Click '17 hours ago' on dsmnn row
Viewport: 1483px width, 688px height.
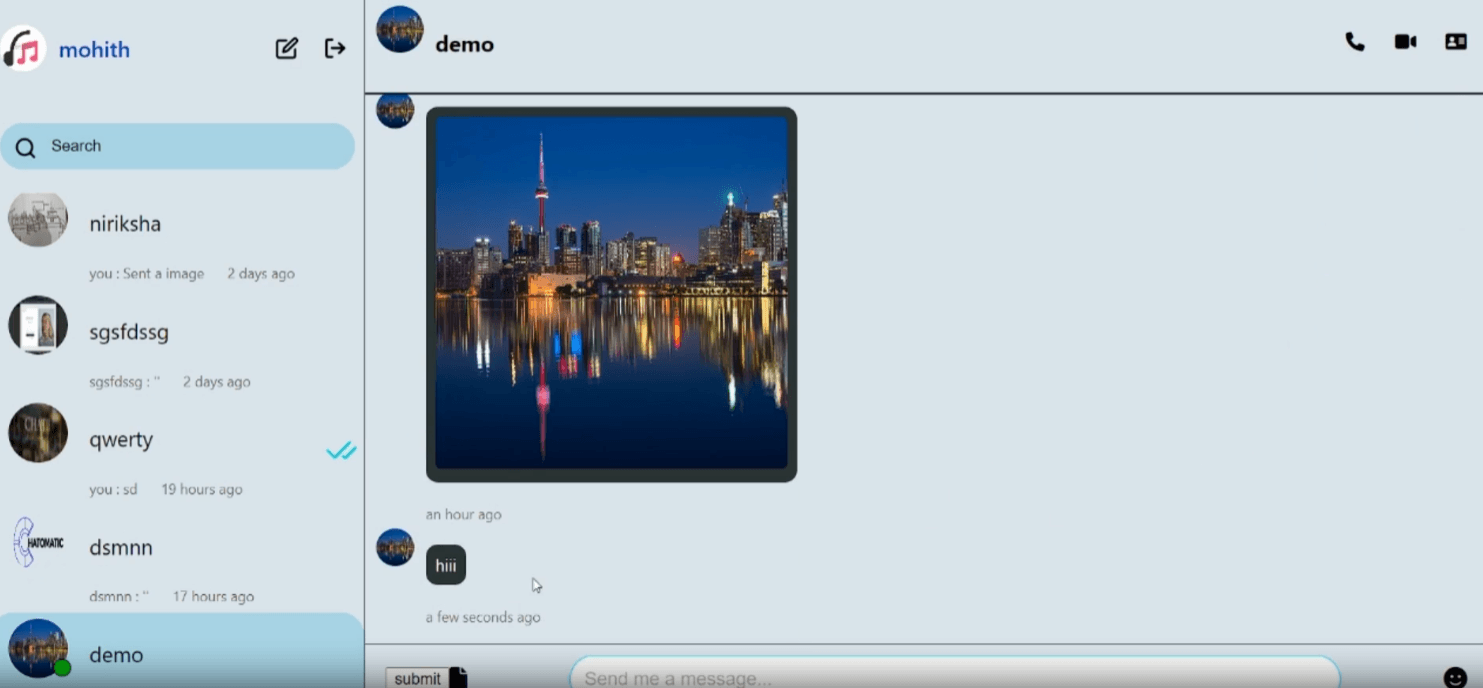pos(213,596)
